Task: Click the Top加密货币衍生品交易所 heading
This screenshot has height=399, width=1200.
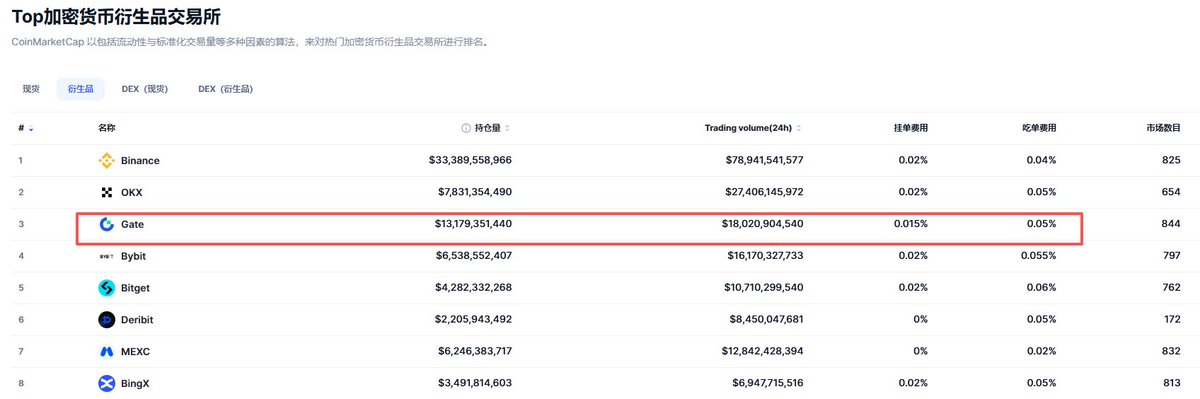Action: pyautogui.click(x=117, y=17)
